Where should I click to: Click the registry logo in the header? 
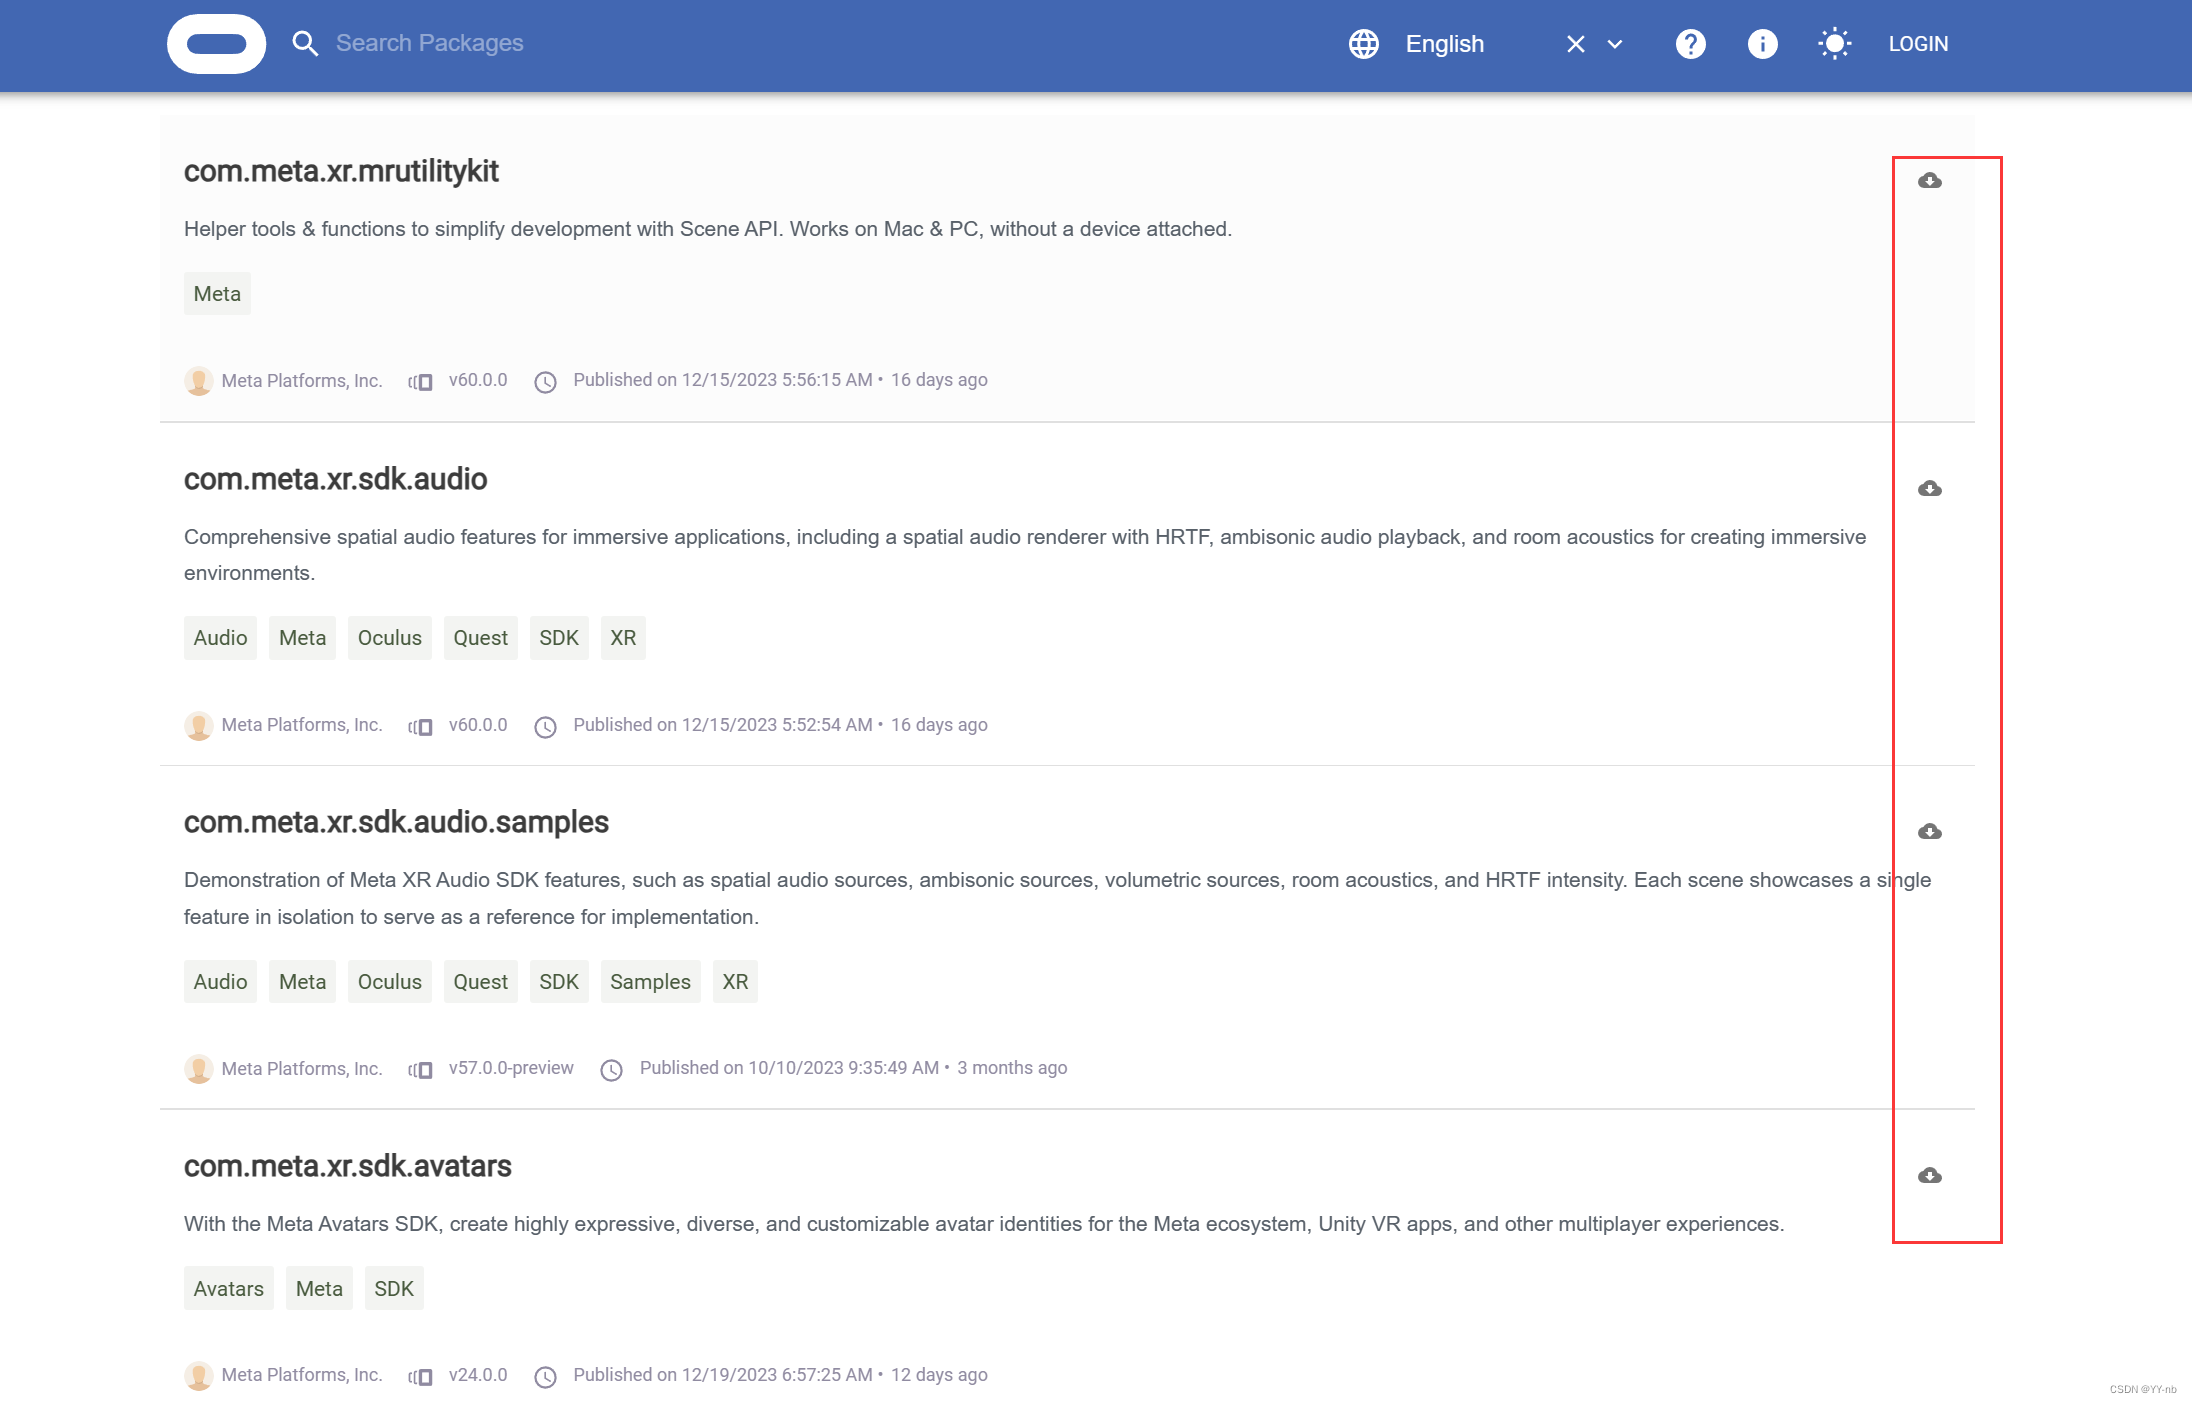click(x=216, y=44)
